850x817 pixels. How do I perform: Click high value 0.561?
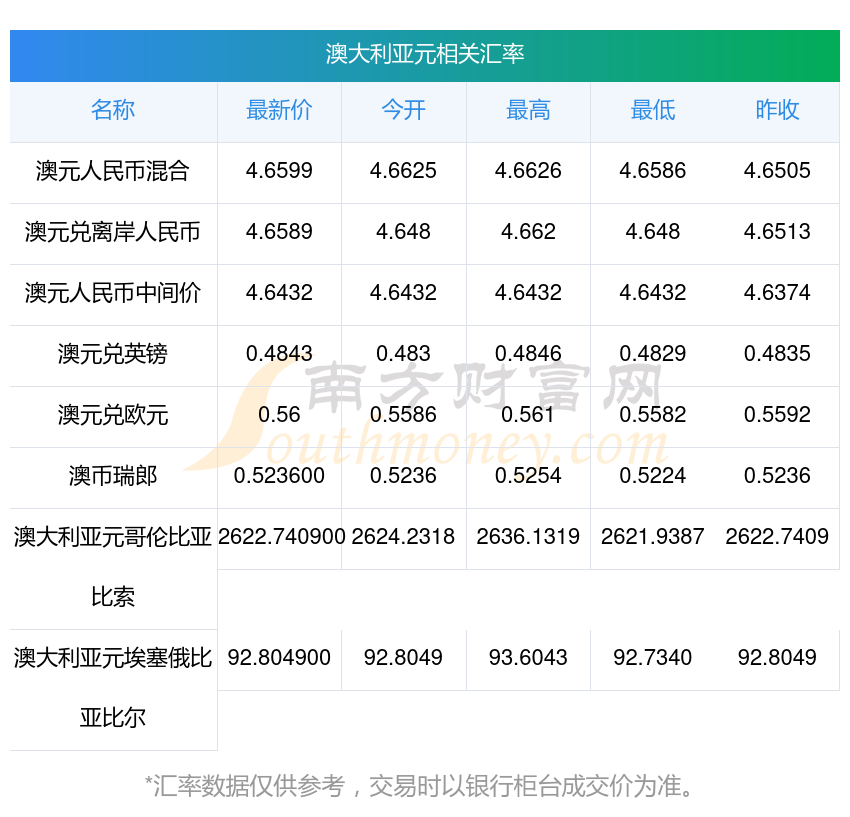tap(528, 415)
